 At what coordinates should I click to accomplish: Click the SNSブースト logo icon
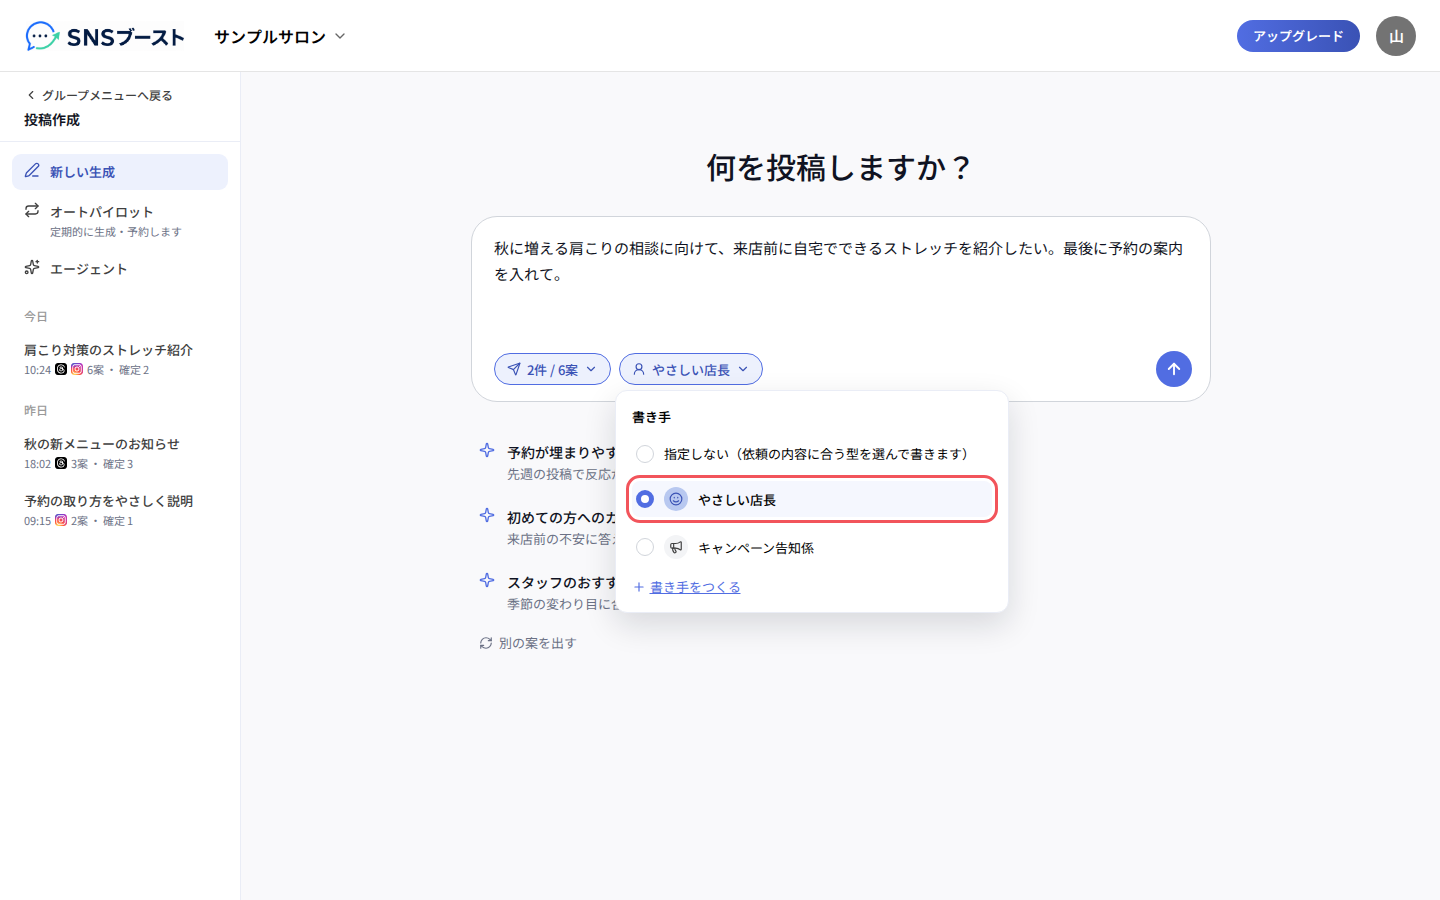coord(42,36)
